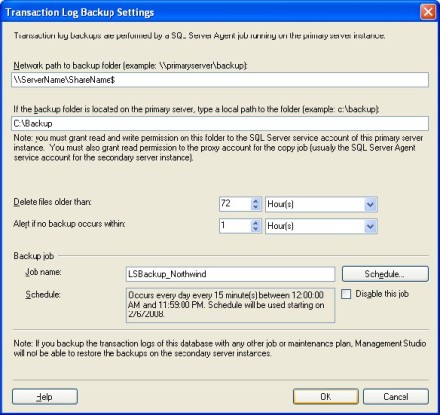
Task: Confirm settings with the OK button
Action: (x=326, y=397)
